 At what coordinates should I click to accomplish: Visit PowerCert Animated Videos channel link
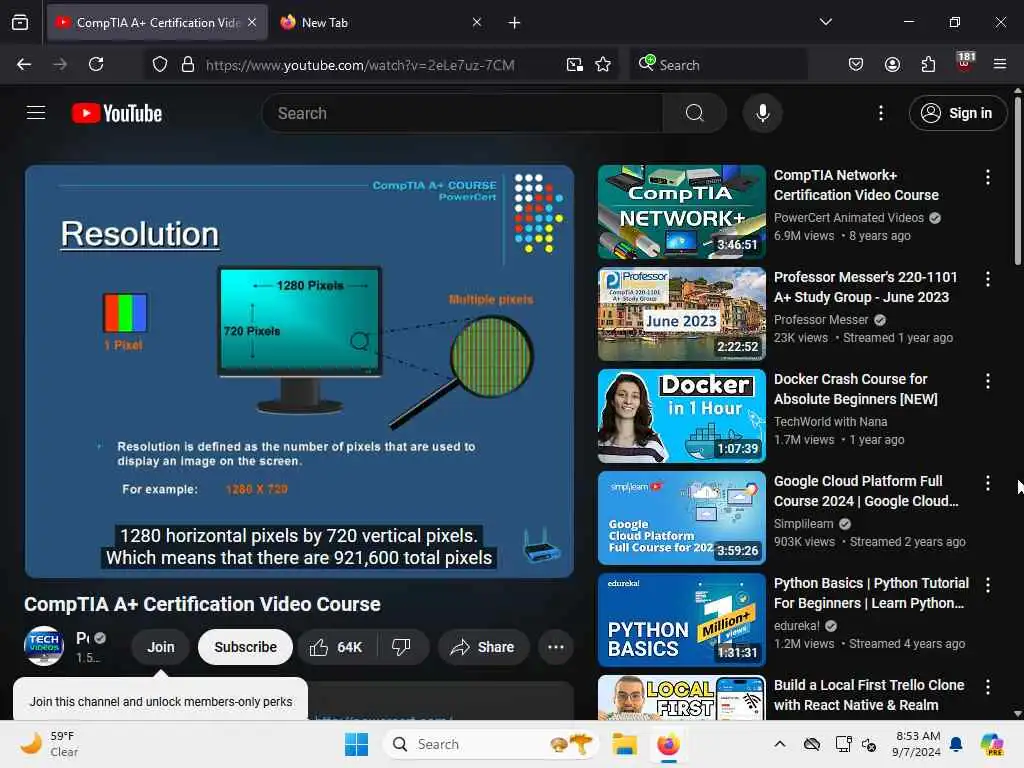click(848, 217)
